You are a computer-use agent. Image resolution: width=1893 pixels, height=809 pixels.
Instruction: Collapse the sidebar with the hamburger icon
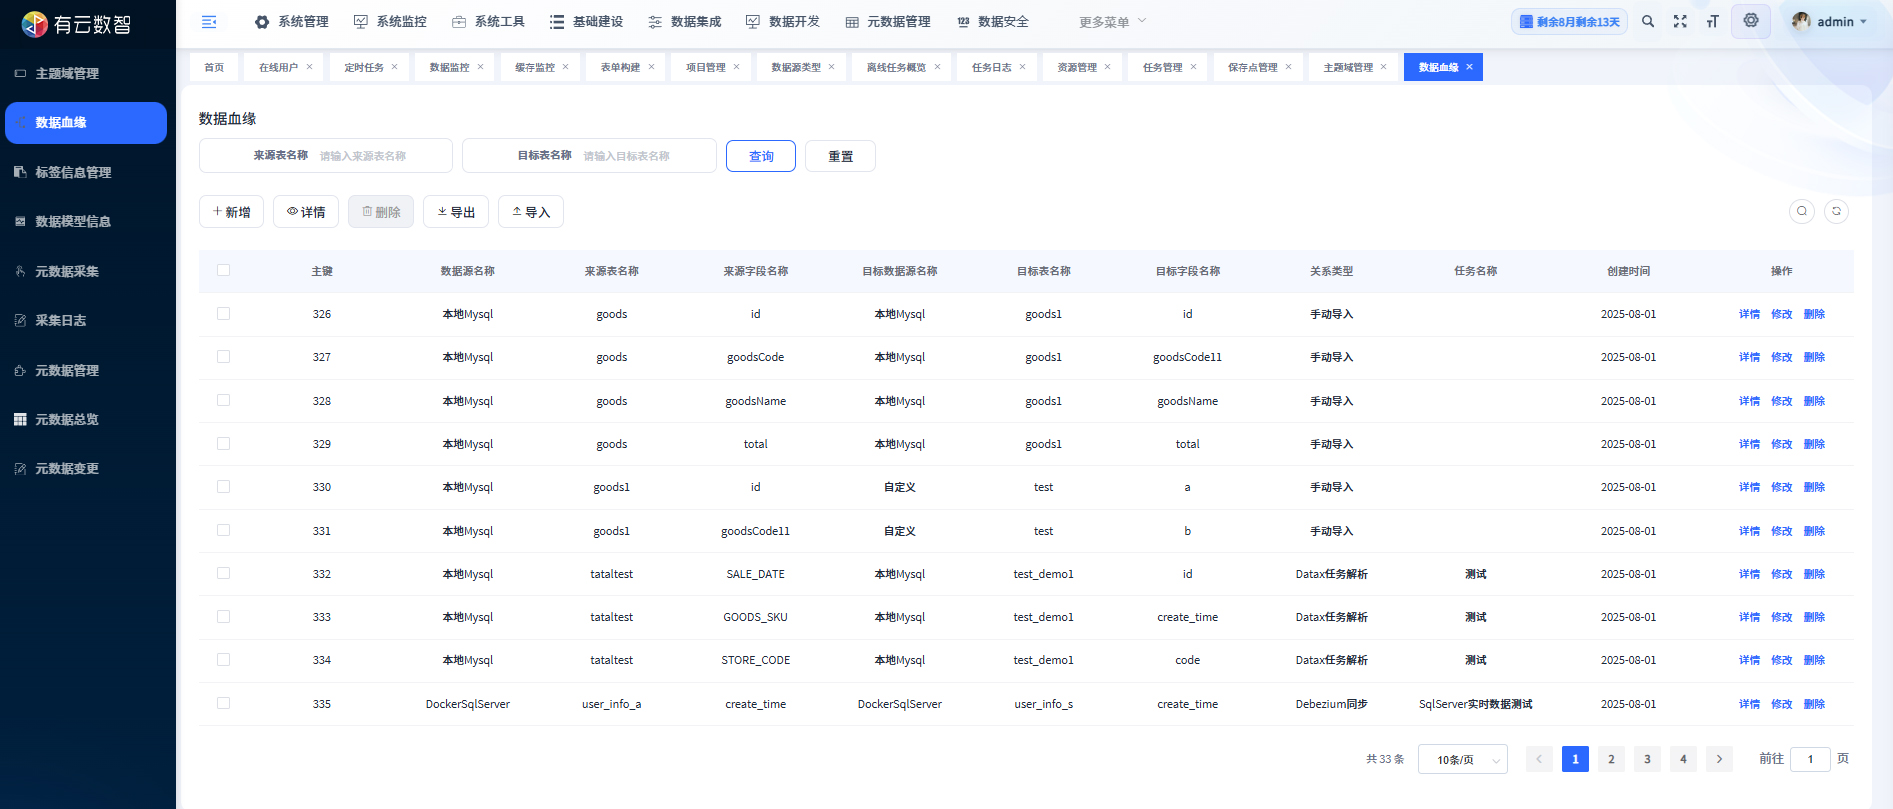coord(209,22)
